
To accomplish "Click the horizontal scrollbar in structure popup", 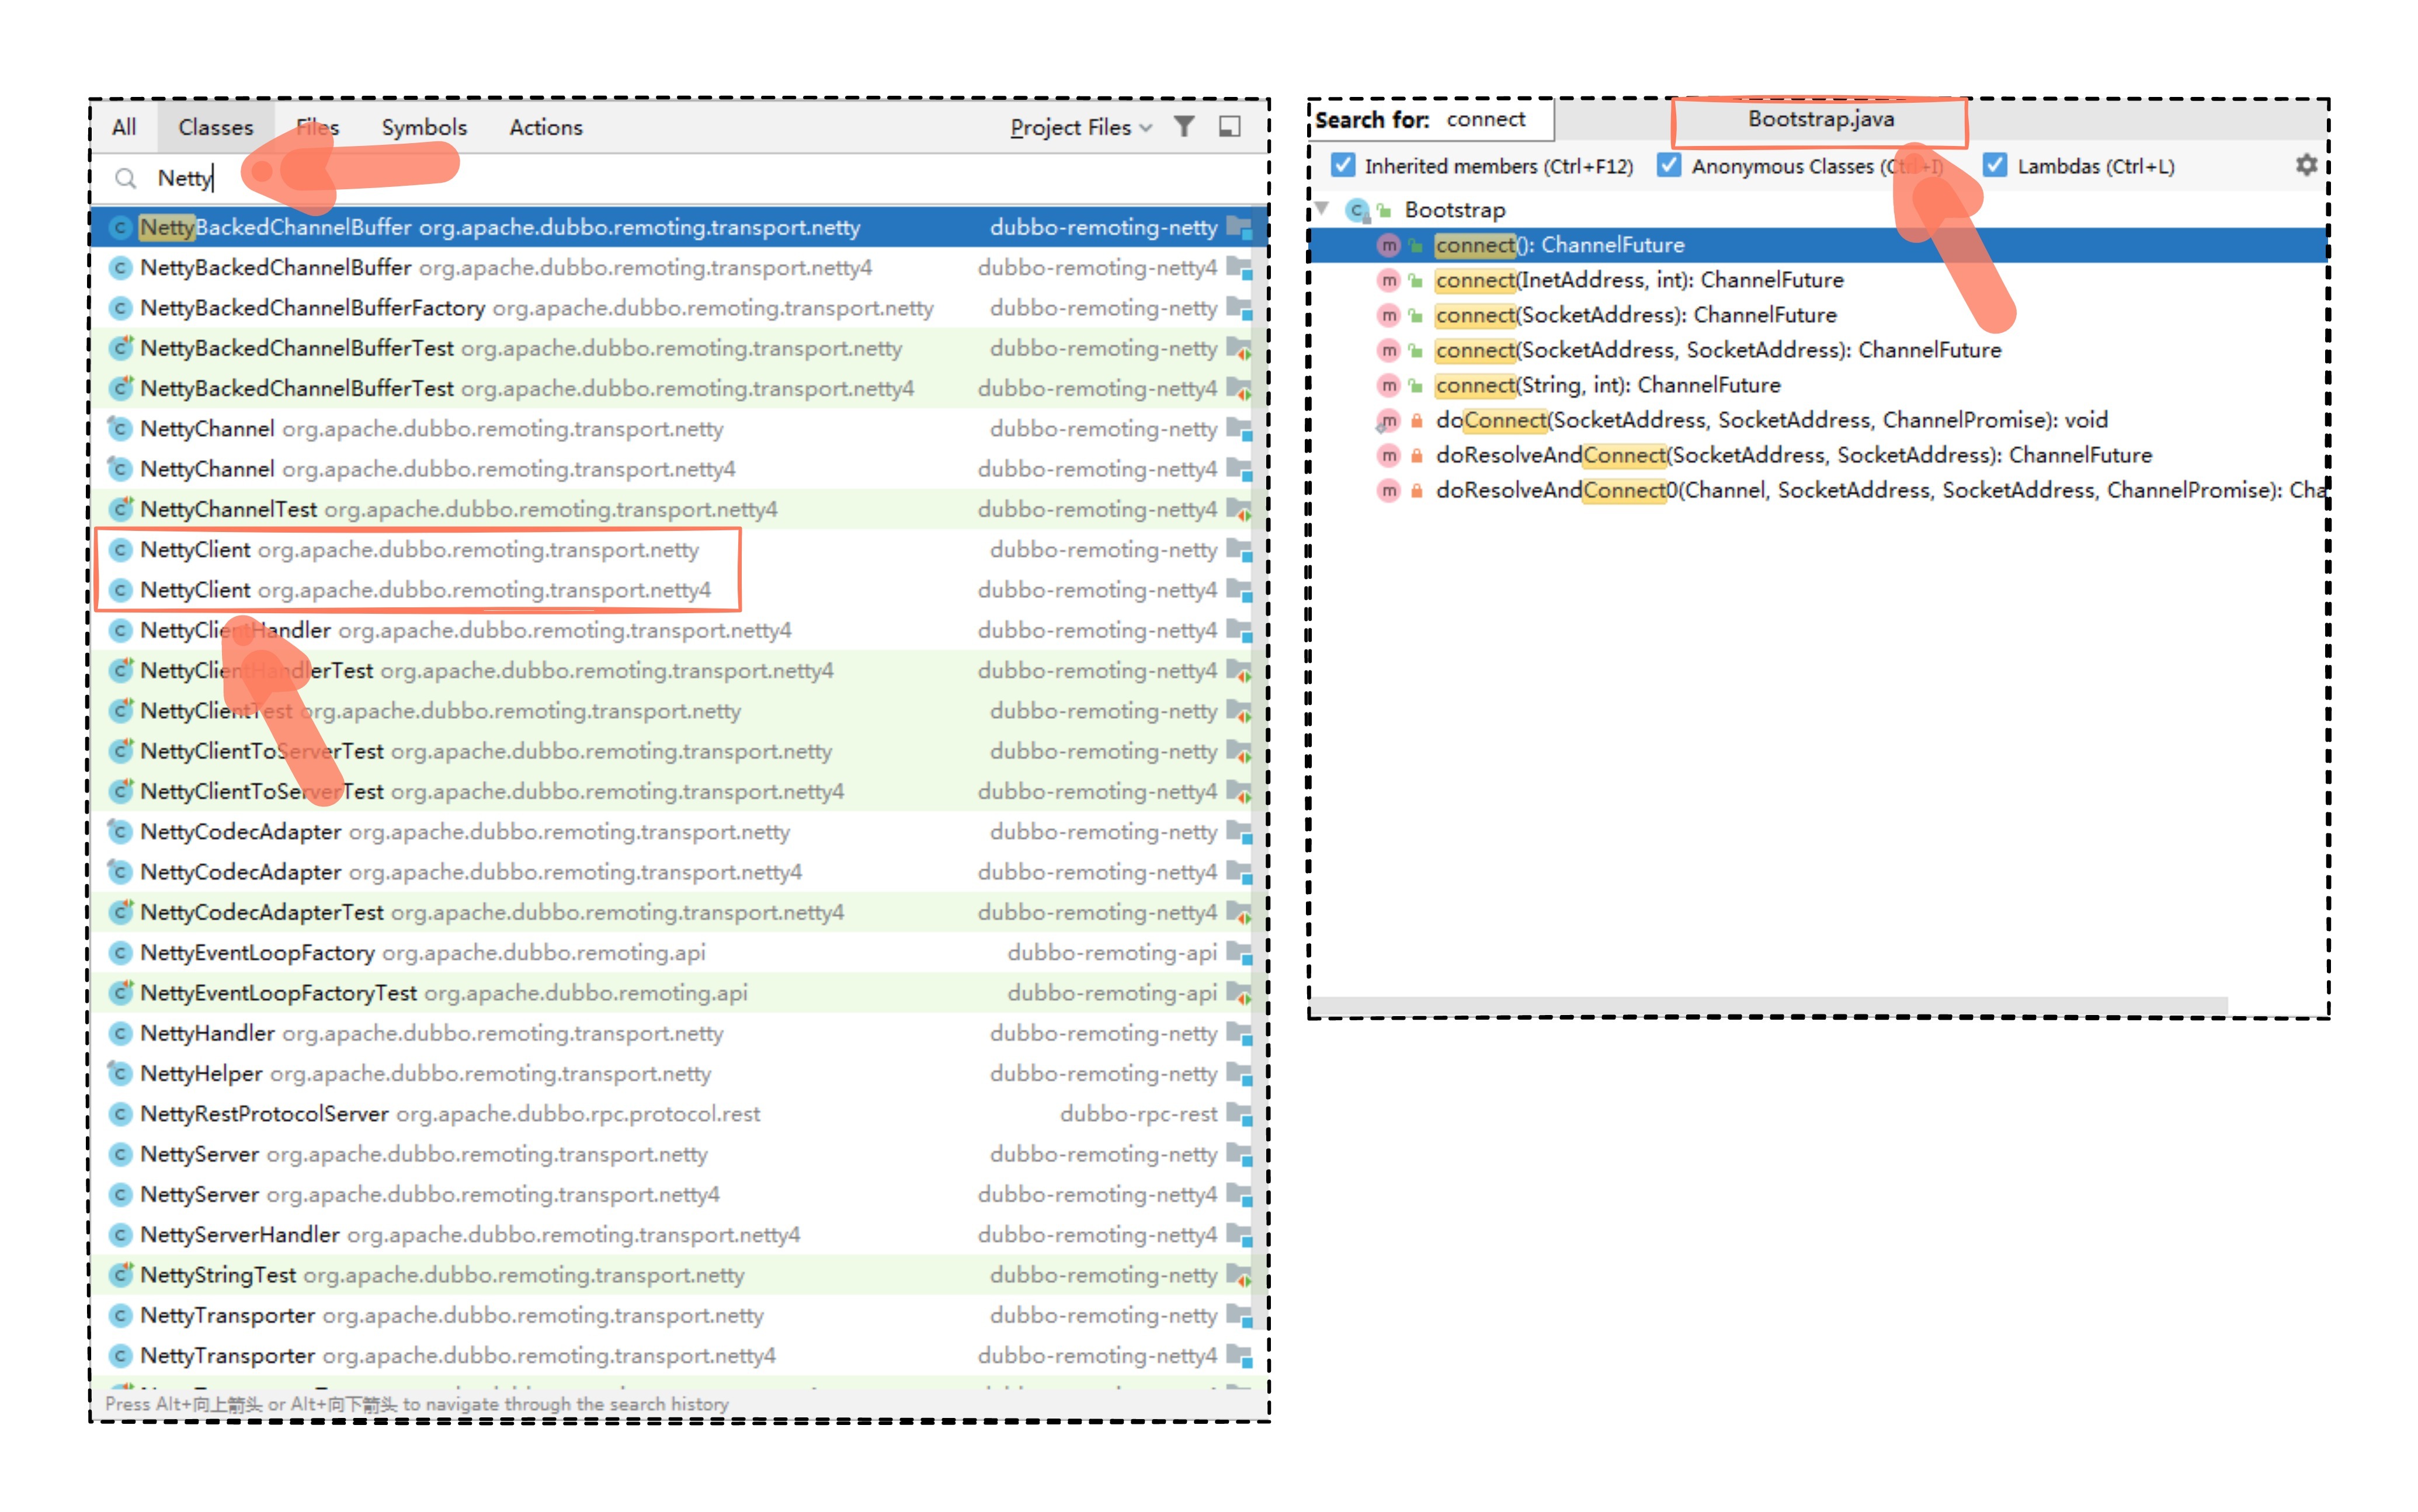I will [1768, 1004].
